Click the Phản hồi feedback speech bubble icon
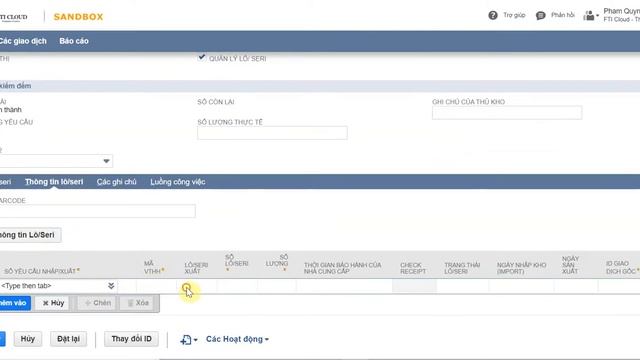Screen dimensions: 640x360 pyautogui.click(x=540, y=16)
